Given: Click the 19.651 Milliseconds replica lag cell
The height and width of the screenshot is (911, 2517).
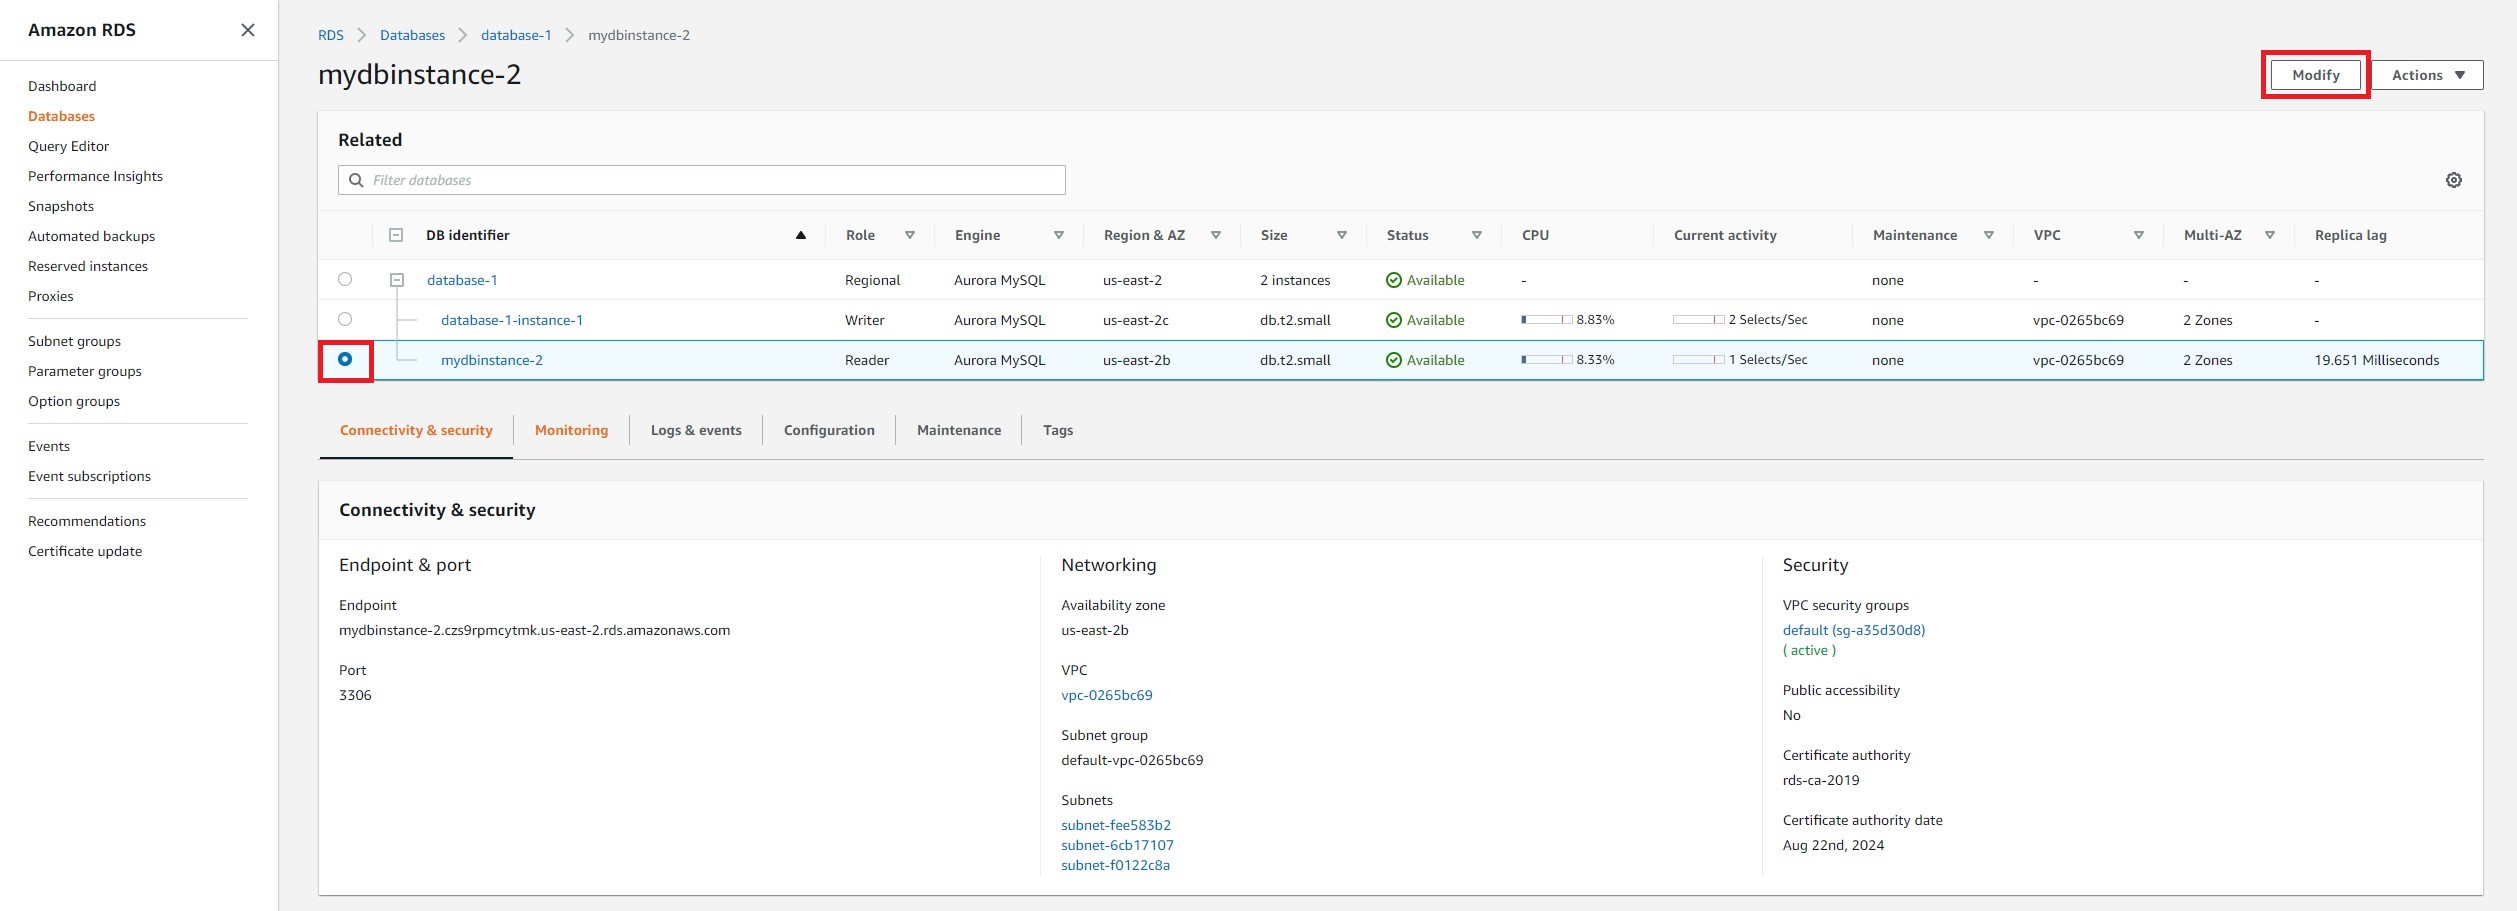Looking at the screenshot, I should [x=2376, y=360].
